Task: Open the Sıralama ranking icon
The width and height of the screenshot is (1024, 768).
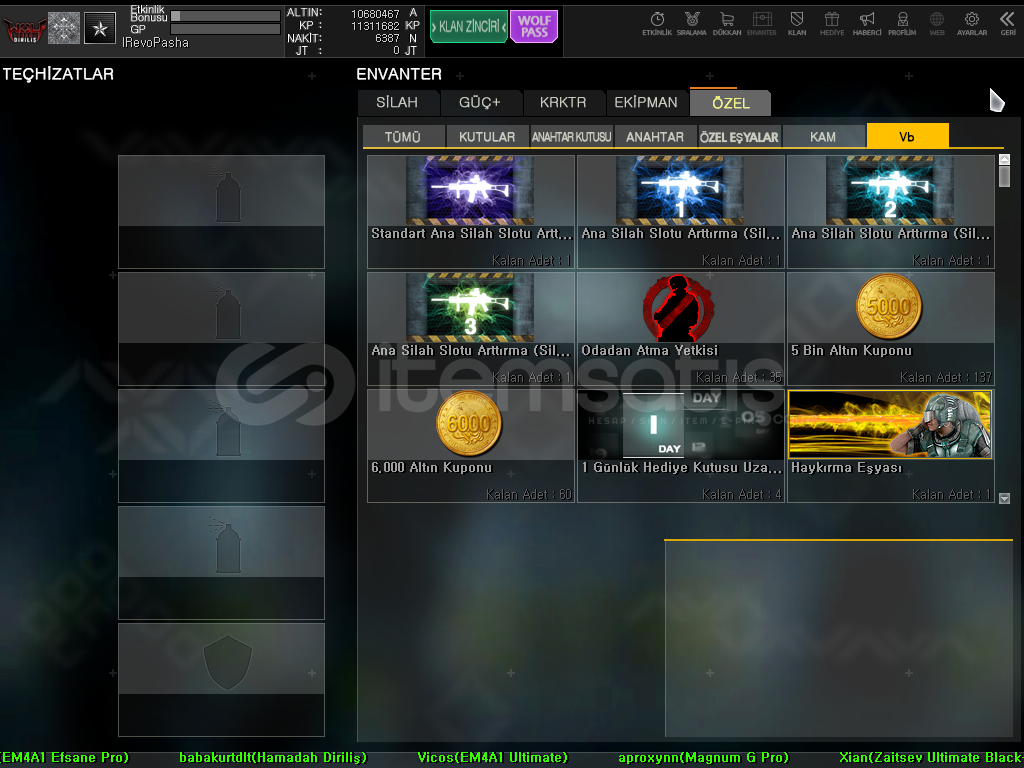Action: (692, 24)
